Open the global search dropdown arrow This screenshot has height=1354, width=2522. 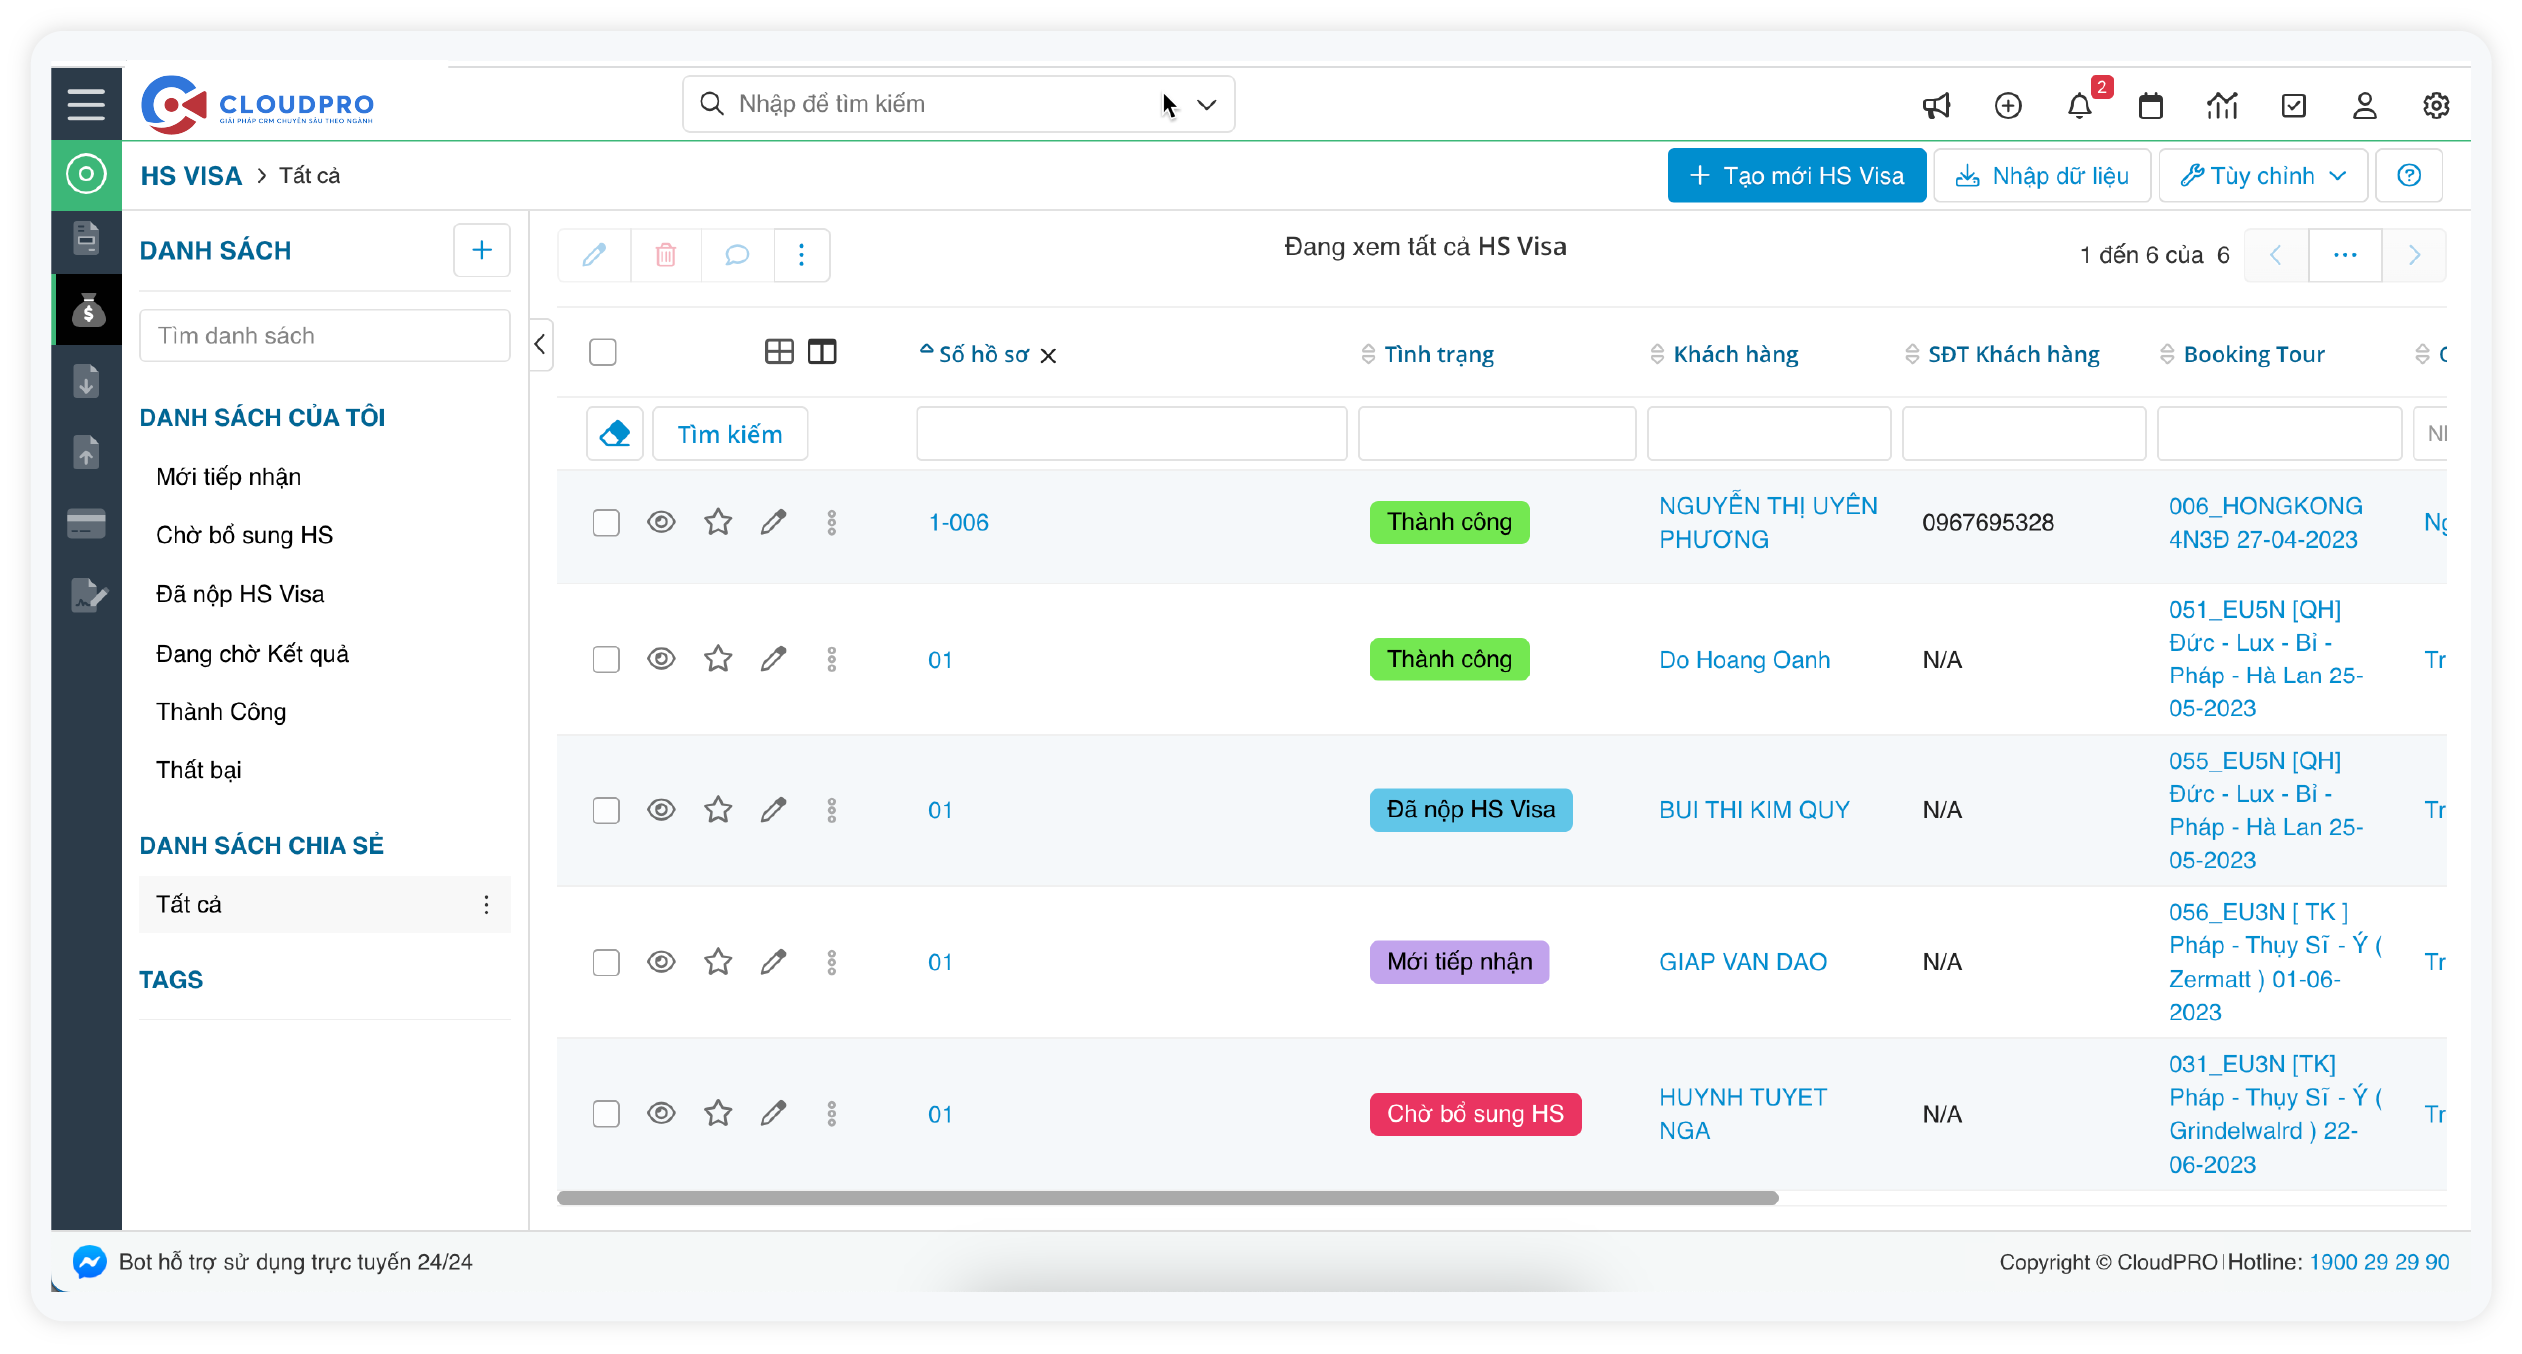(1207, 104)
